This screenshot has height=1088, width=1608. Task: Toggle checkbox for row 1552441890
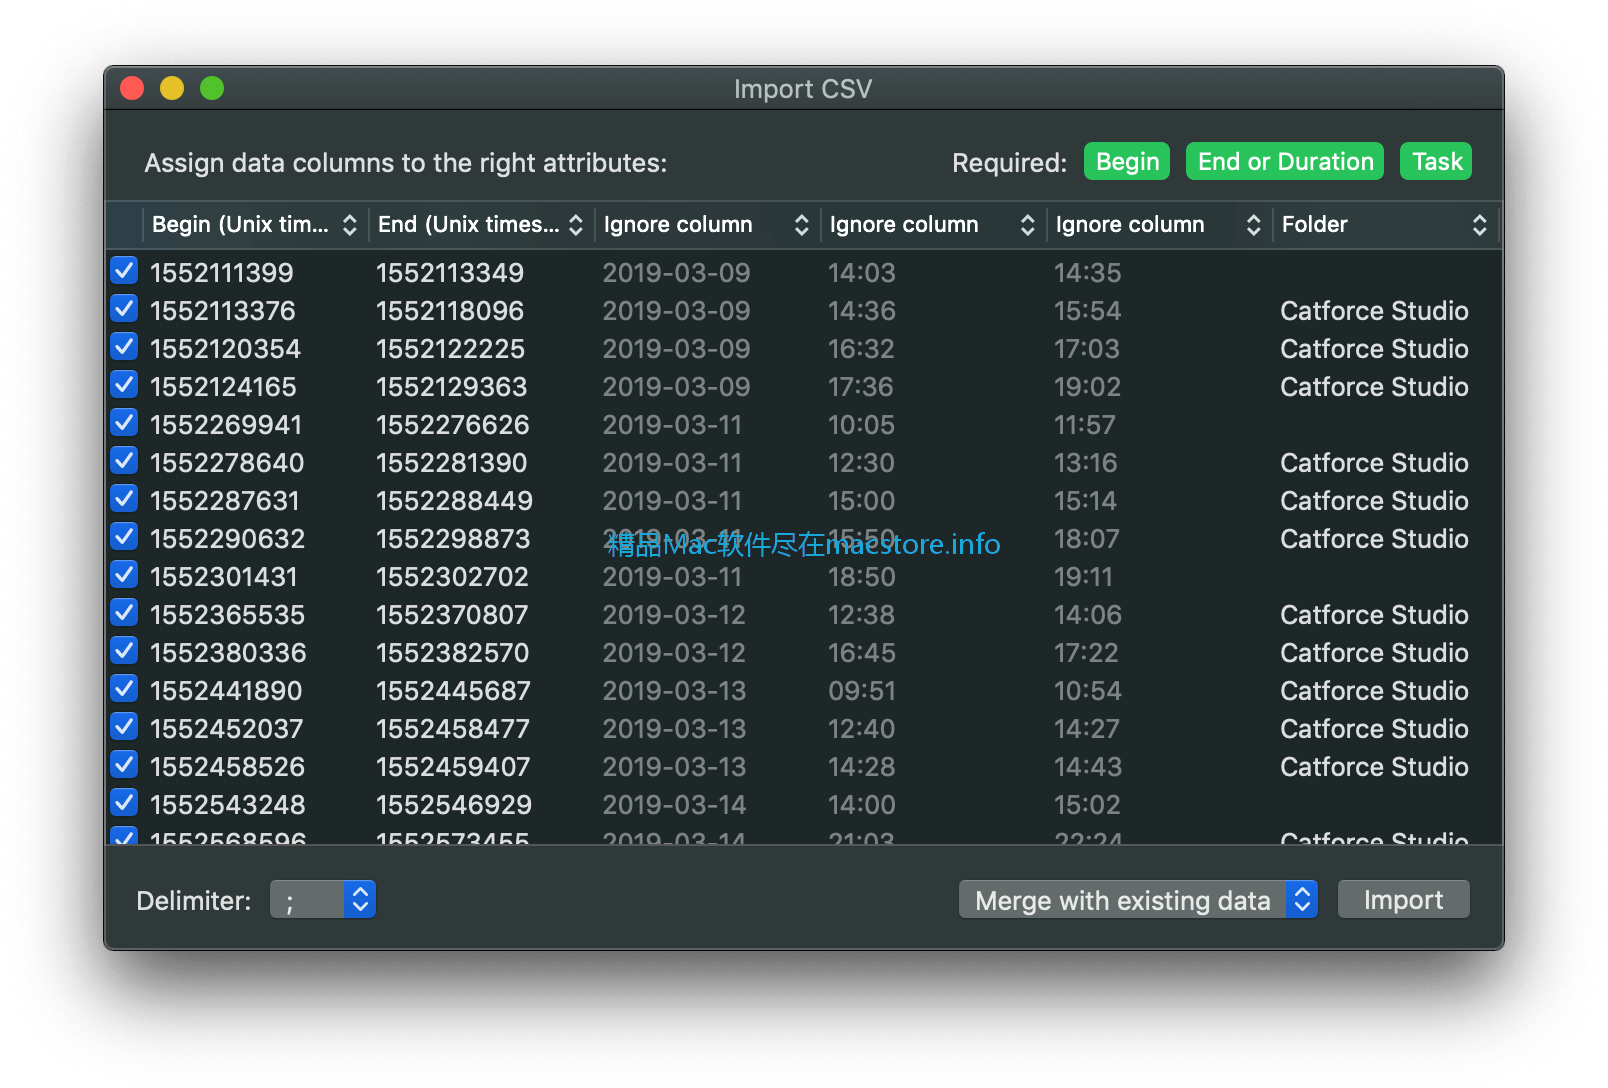tap(124, 689)
